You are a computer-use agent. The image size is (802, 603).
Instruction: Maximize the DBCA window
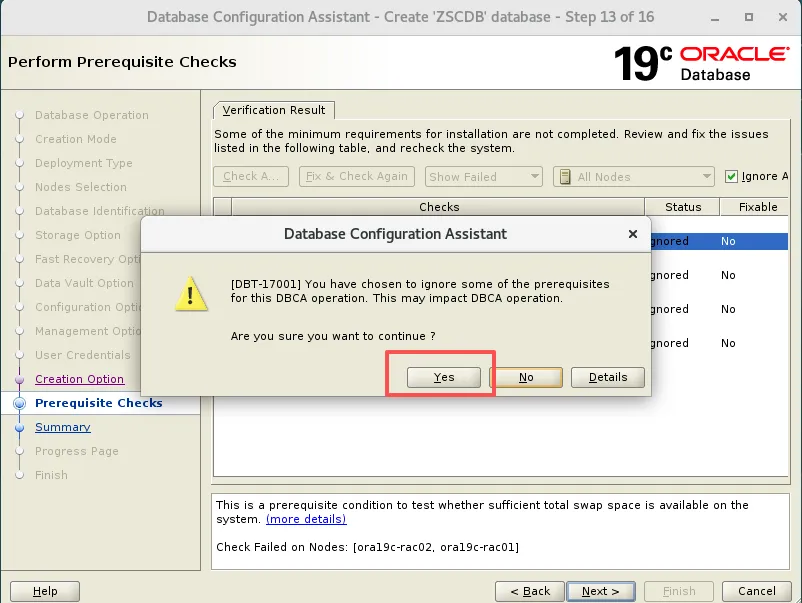pyautogui.click(x=749, y=17)
